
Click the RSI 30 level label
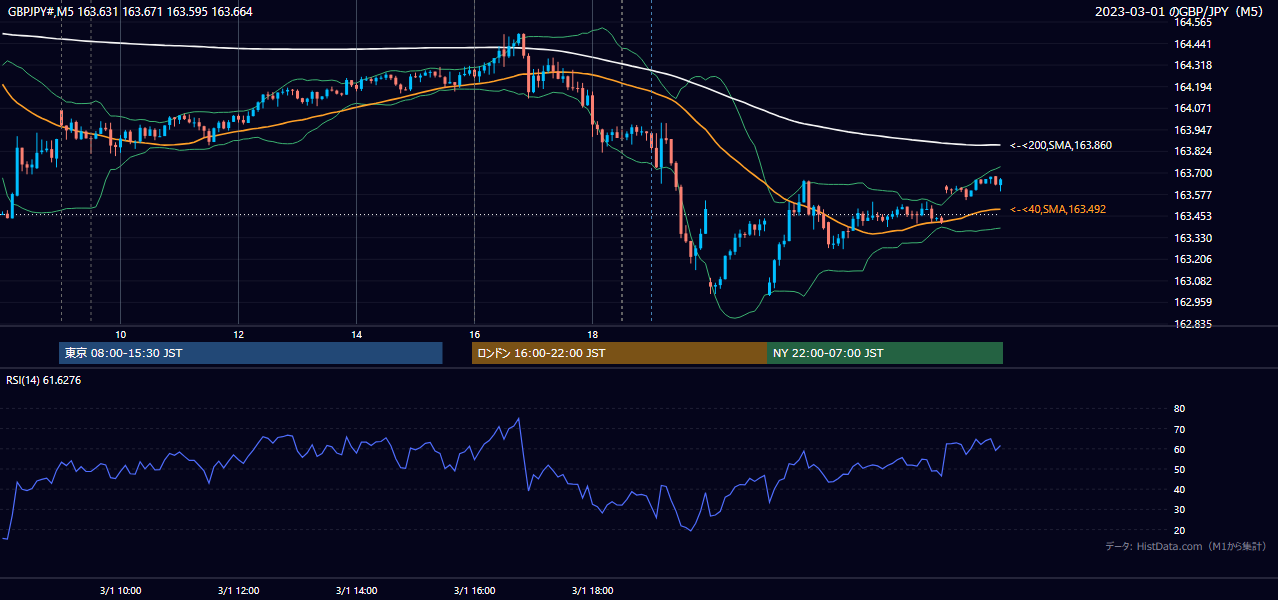pyautogui.click(x=1179, y=509)
